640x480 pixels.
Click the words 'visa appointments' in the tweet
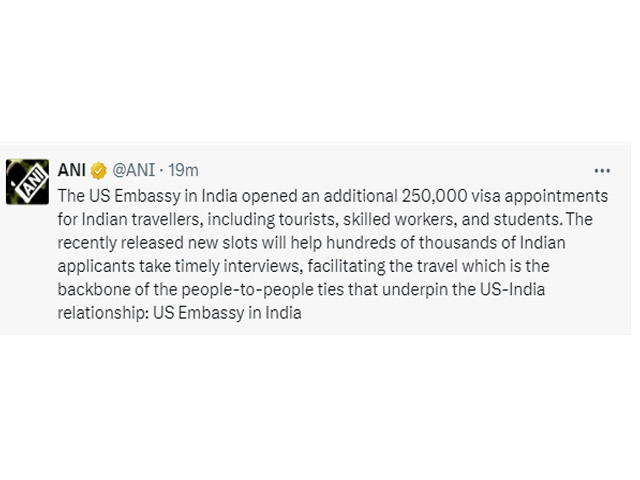click(x=540, y=197)
